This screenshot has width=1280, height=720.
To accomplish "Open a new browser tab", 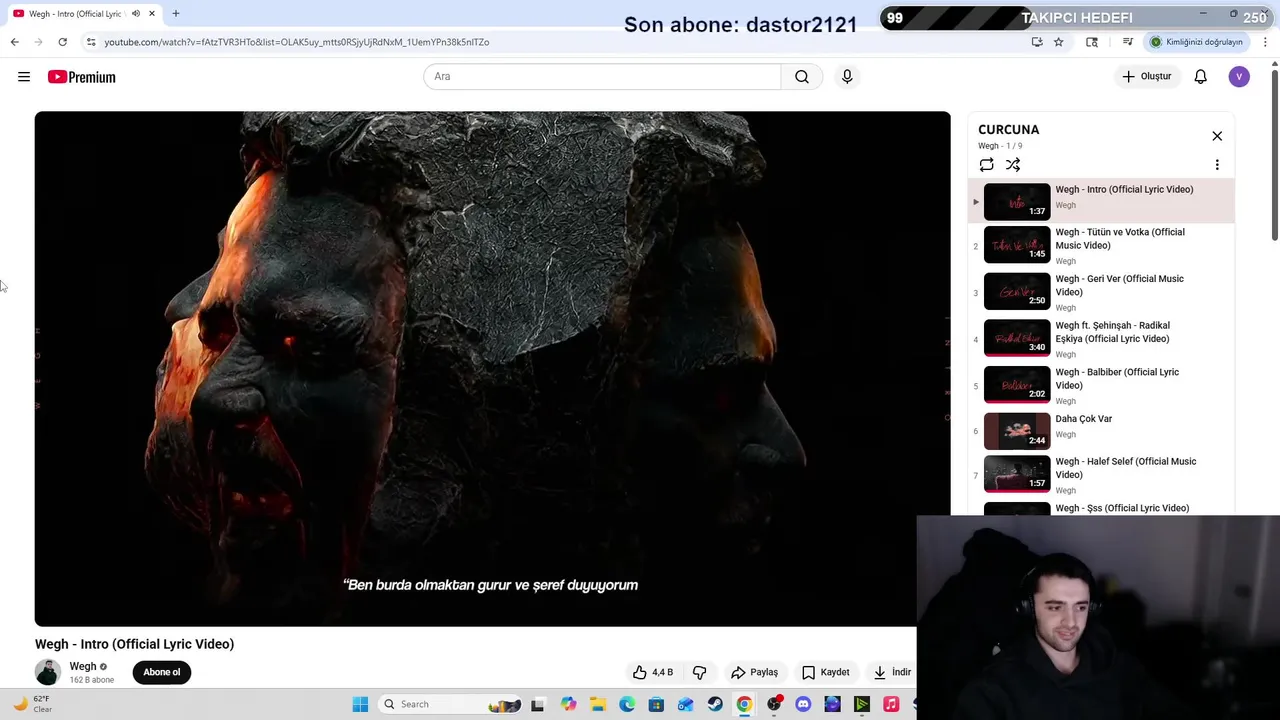I will tap(176, 14).
